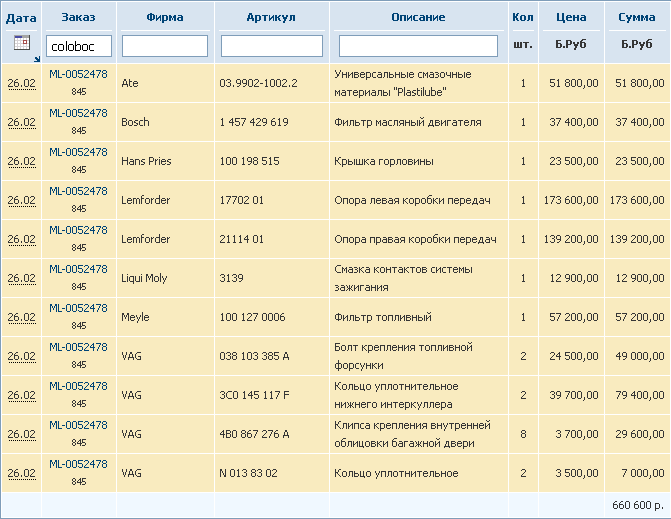Click quantity 8 in the clips row
The image size is (671, 519).
523,434
